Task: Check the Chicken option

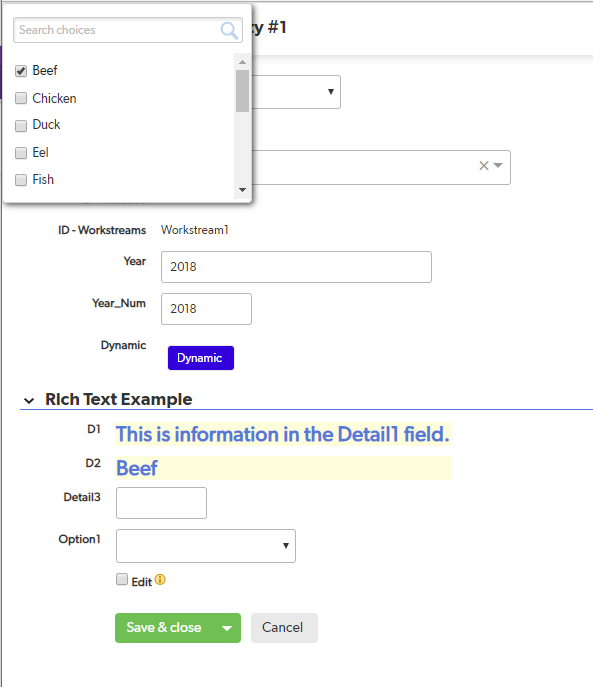Action: click(21, 98)
